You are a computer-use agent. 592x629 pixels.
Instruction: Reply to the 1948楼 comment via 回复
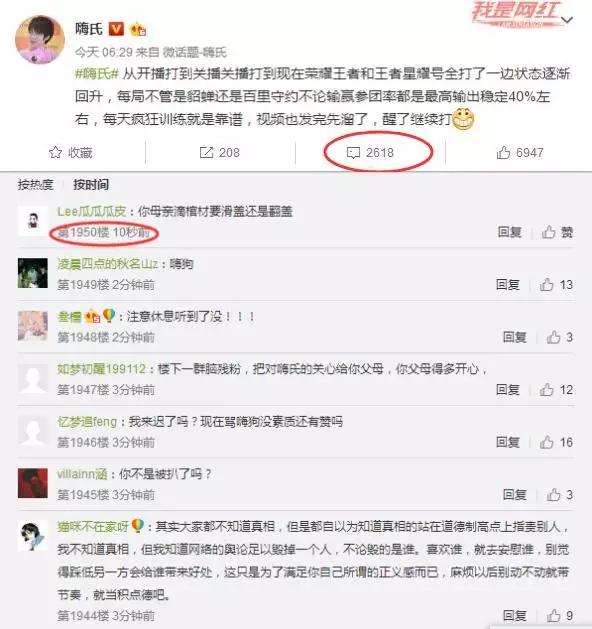515,337
